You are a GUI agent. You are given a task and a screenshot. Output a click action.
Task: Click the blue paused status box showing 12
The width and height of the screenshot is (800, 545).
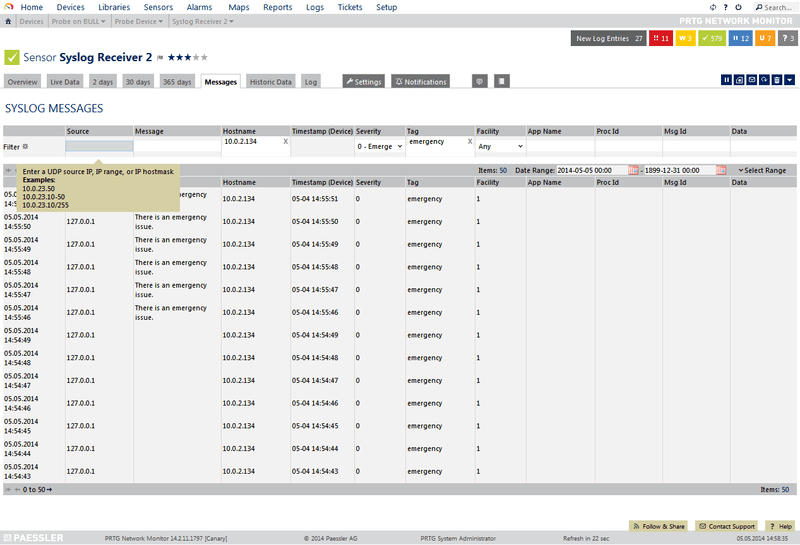point(740,38)
